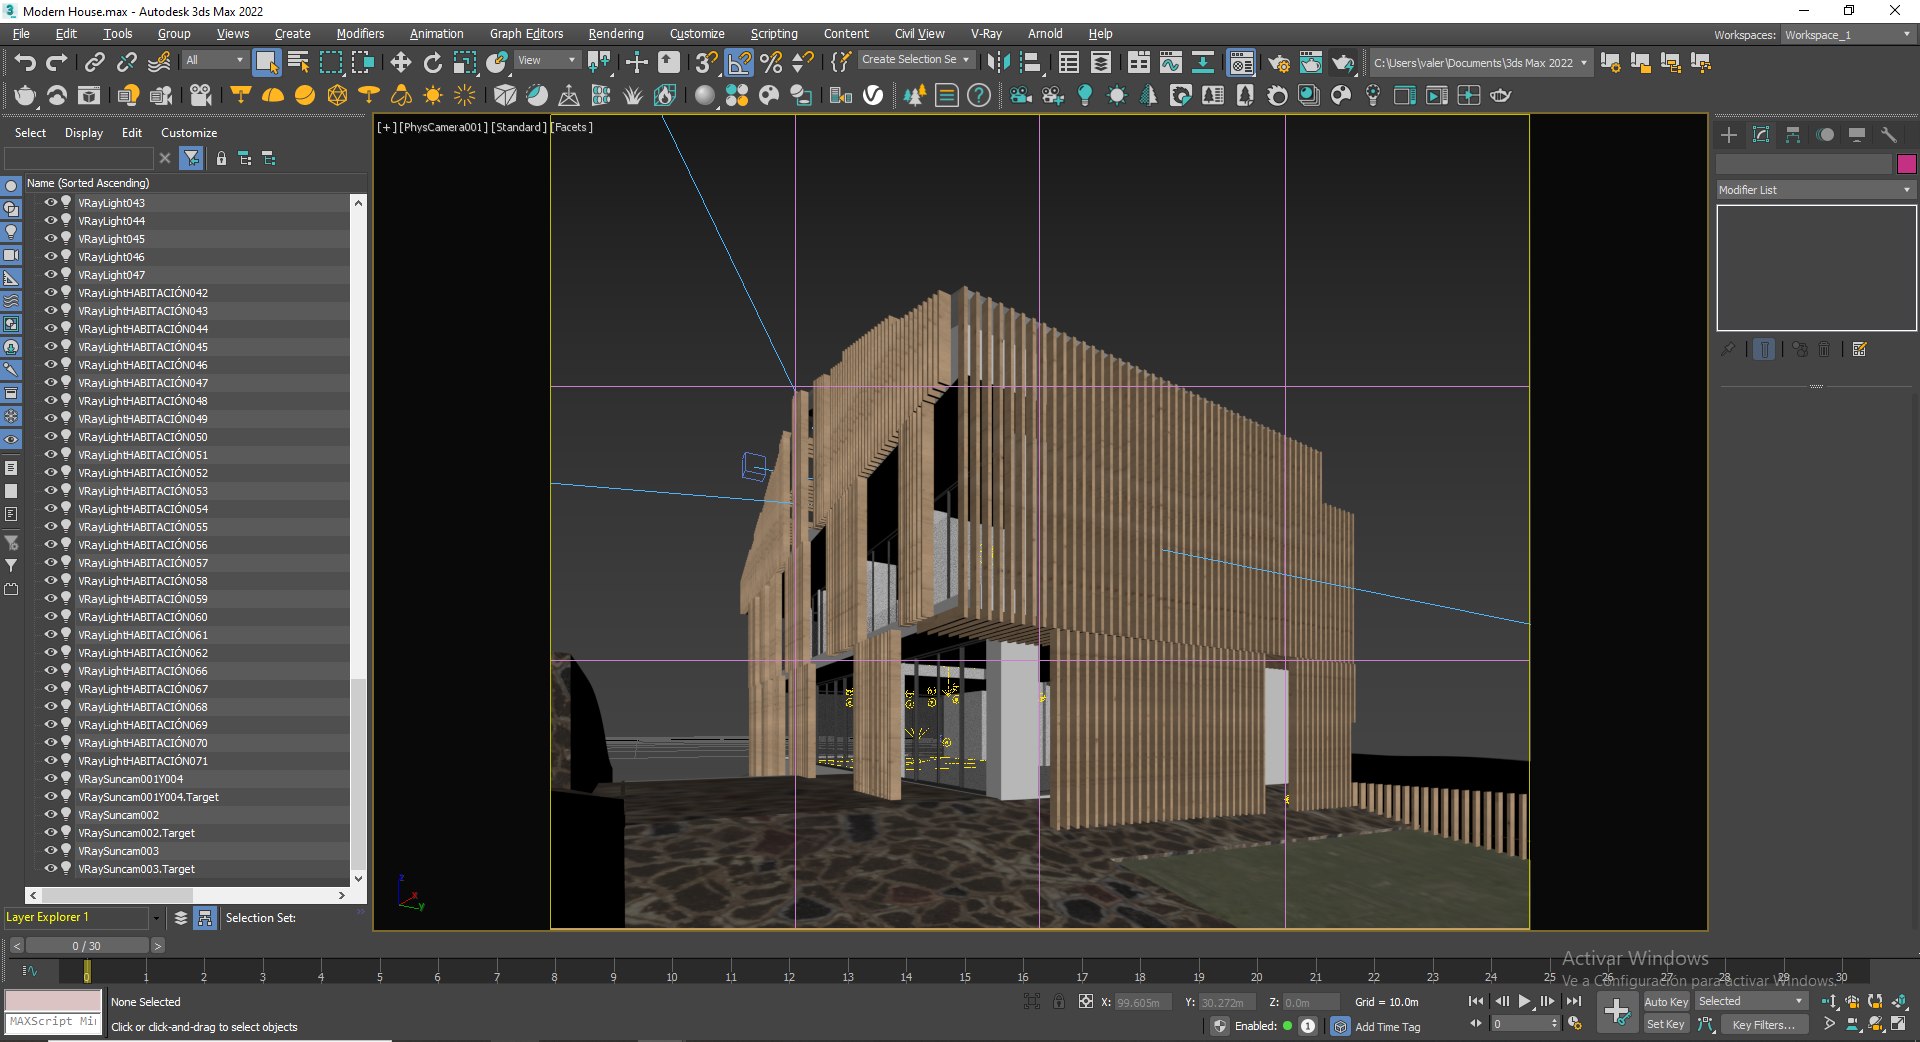The width and height of the screenshot is (1920, 1042).
Task: Open the Civil View menu
Action: 919,34
